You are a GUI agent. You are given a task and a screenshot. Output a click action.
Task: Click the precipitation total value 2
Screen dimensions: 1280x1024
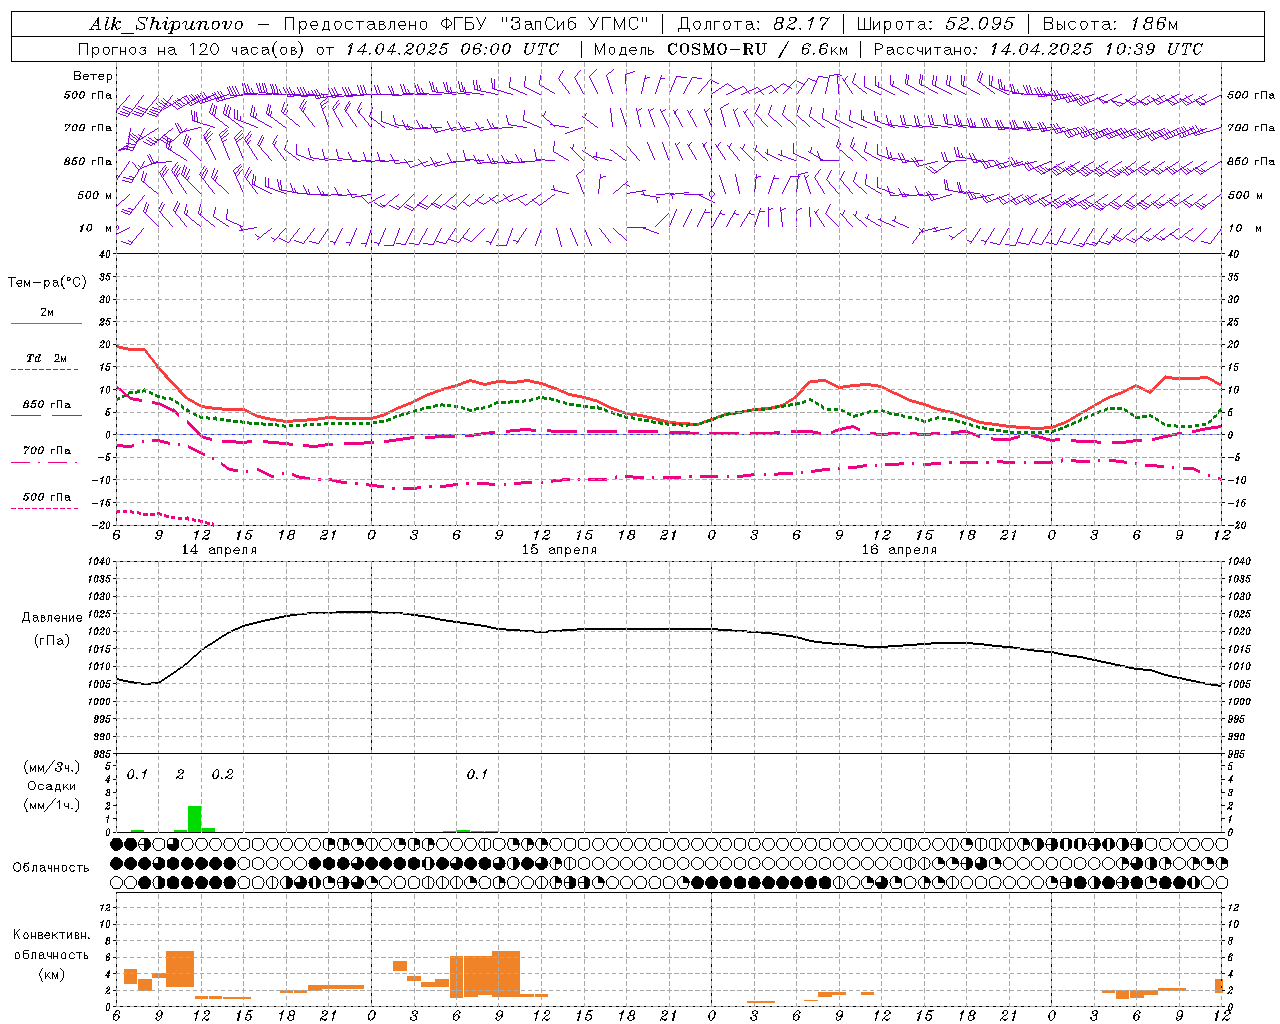[180, 774]
